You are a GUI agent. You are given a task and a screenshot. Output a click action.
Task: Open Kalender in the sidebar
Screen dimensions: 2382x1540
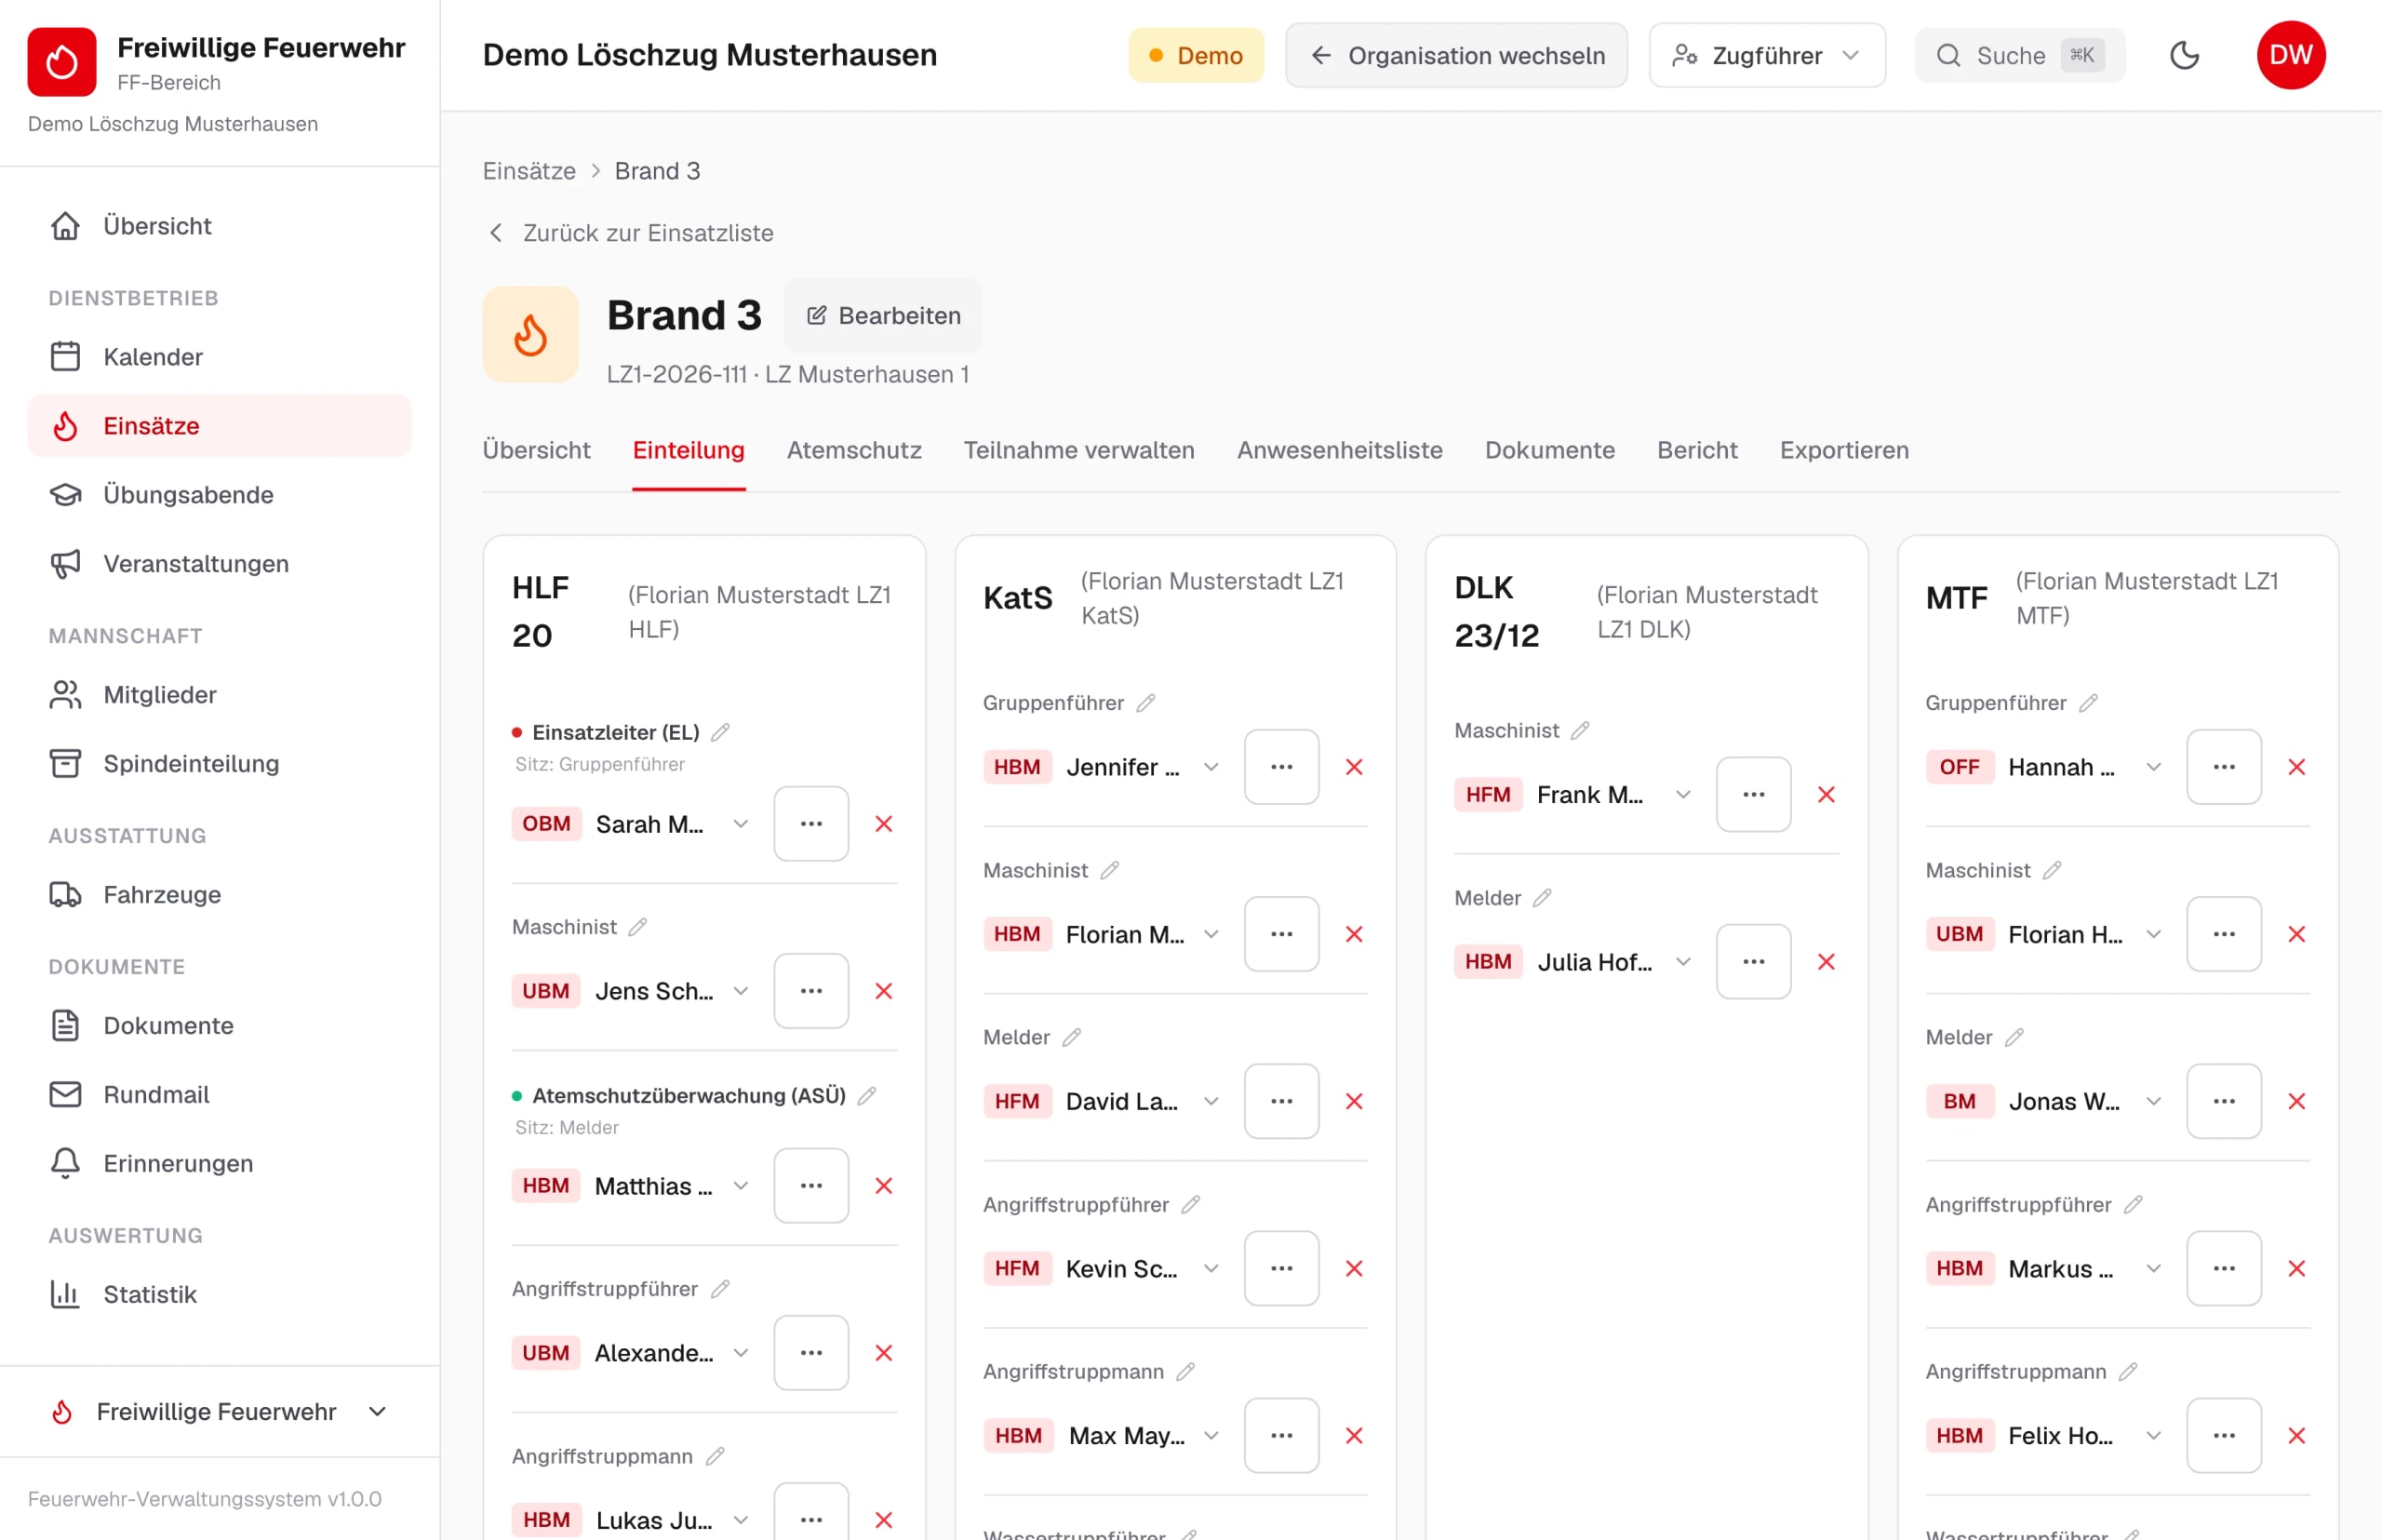(x=219, y=357)
